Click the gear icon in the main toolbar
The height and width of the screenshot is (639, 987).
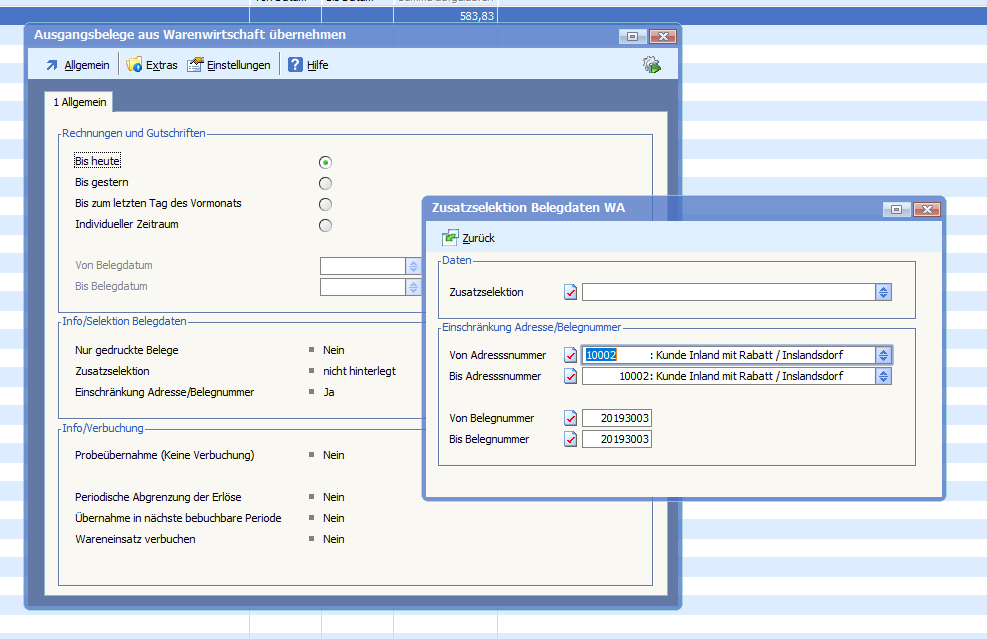coord(652,65)
